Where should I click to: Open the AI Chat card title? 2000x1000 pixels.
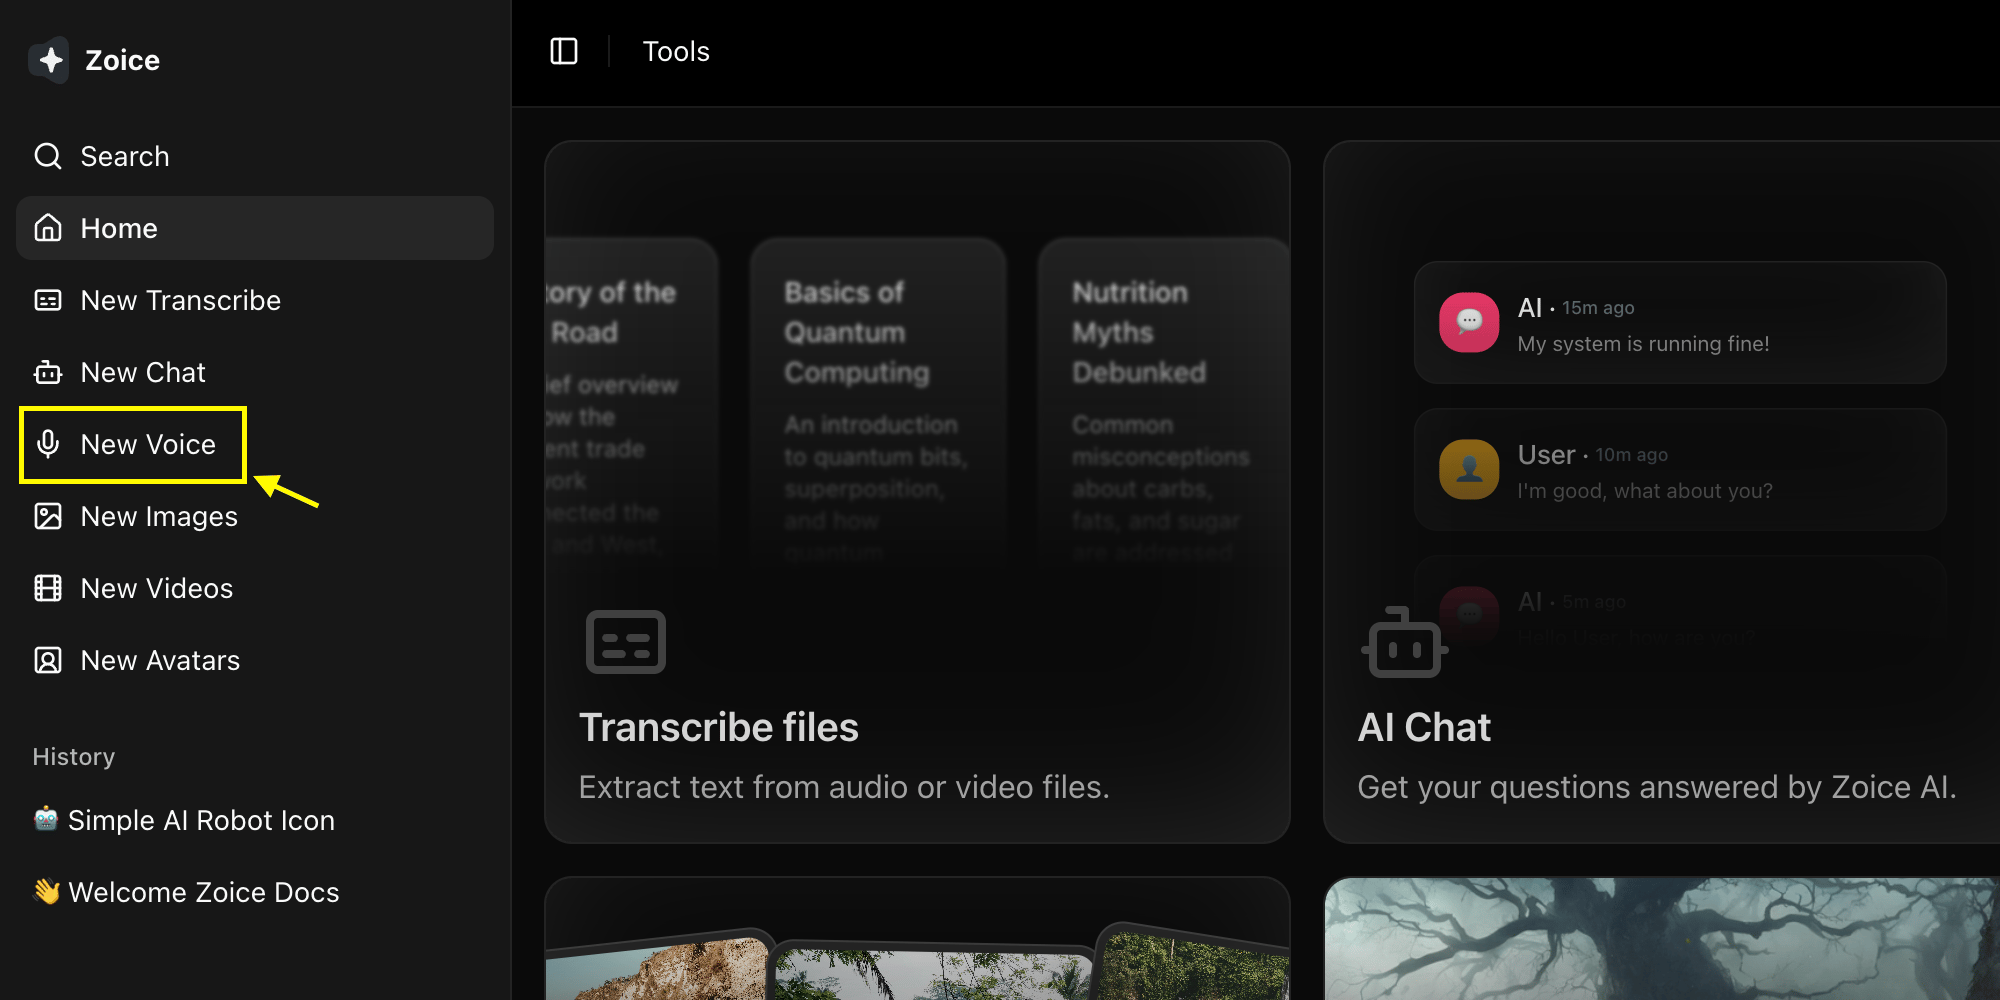tap(1424, 727)
